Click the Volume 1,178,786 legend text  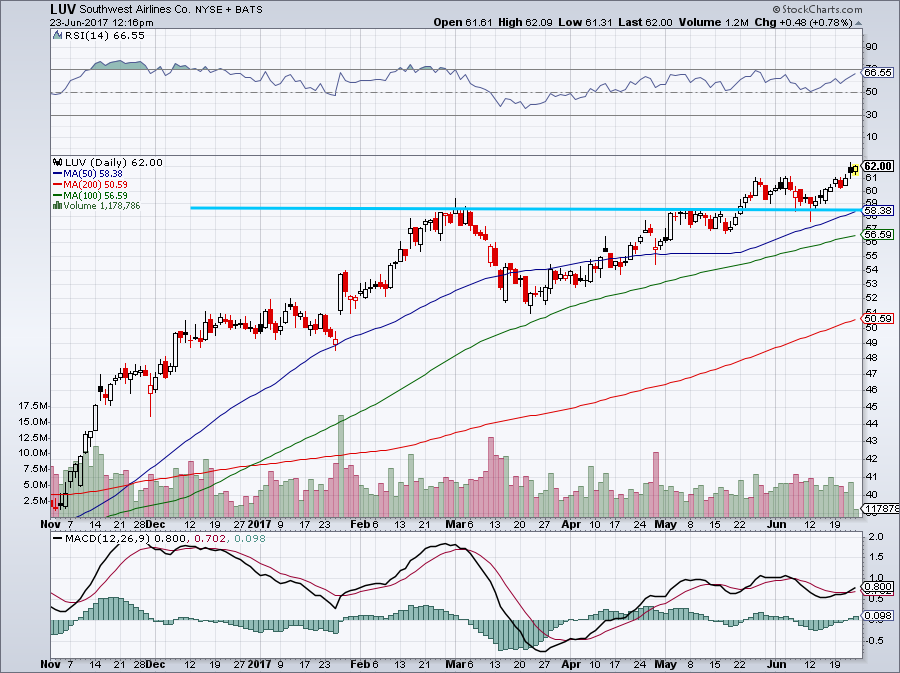[102, 205]
